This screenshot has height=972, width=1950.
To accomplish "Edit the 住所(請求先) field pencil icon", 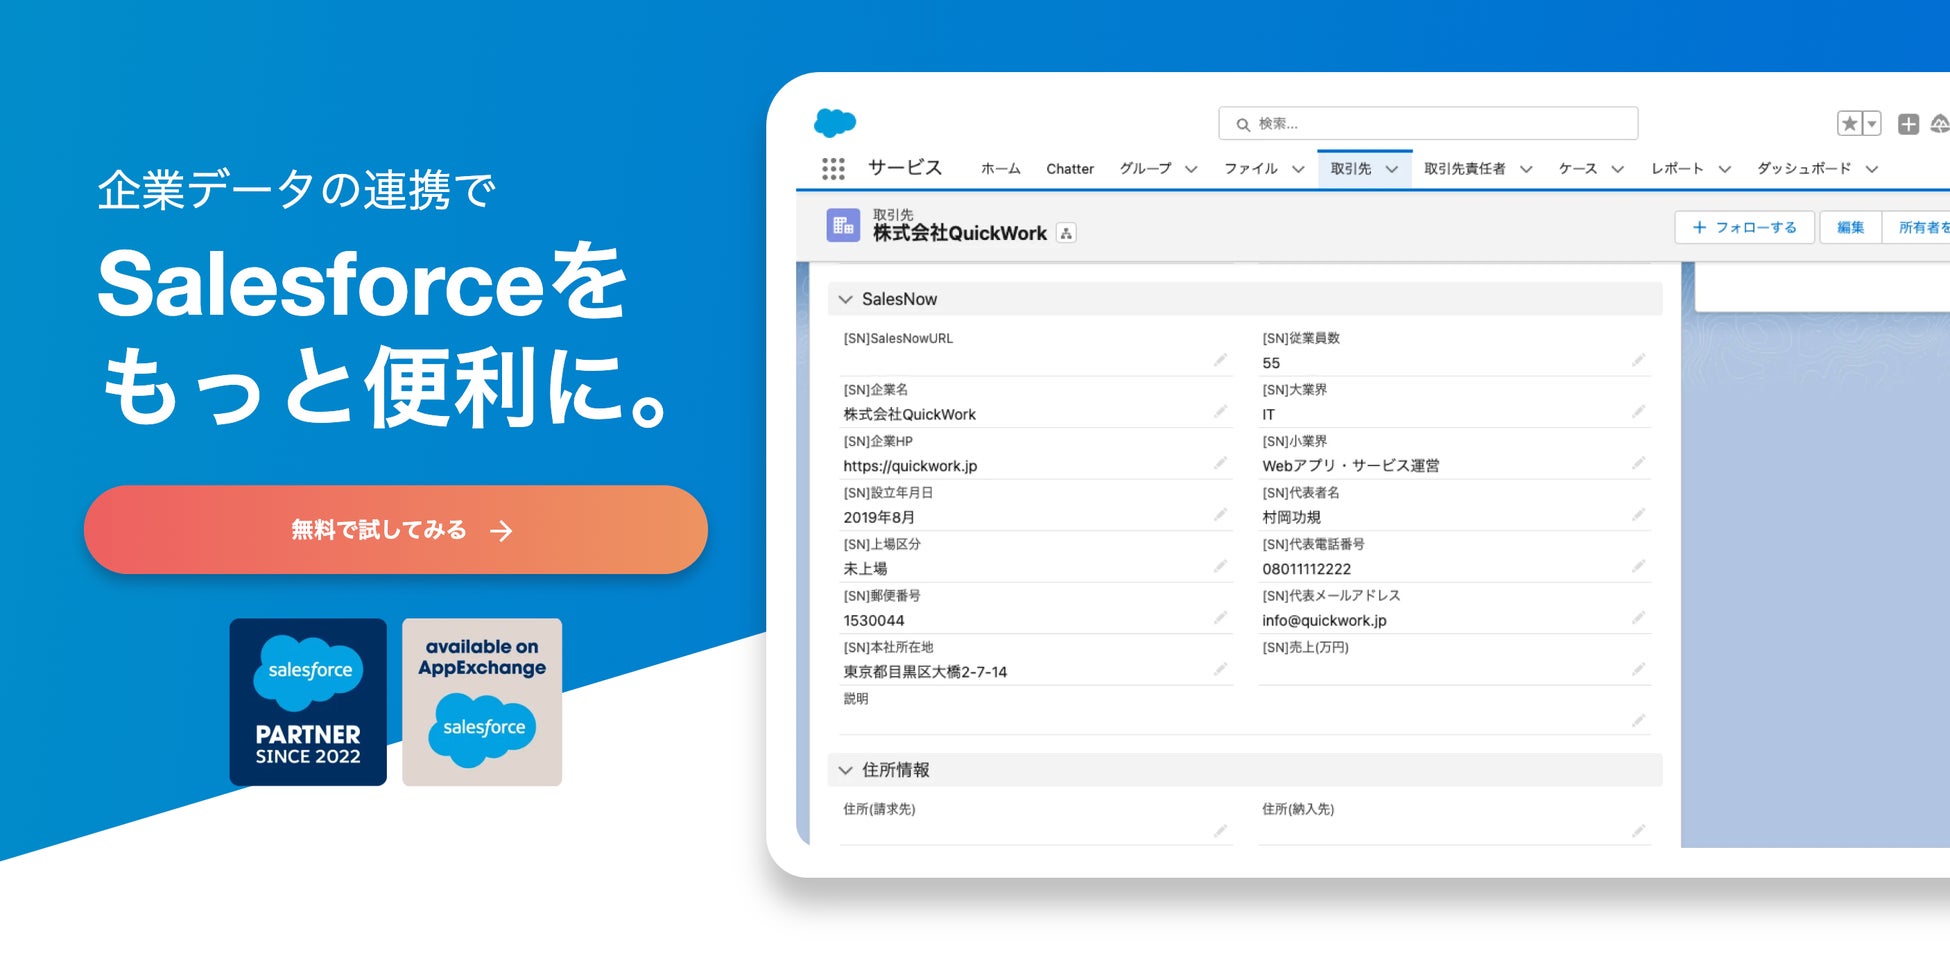I will pyautogui.click(x=1220, y=831).
